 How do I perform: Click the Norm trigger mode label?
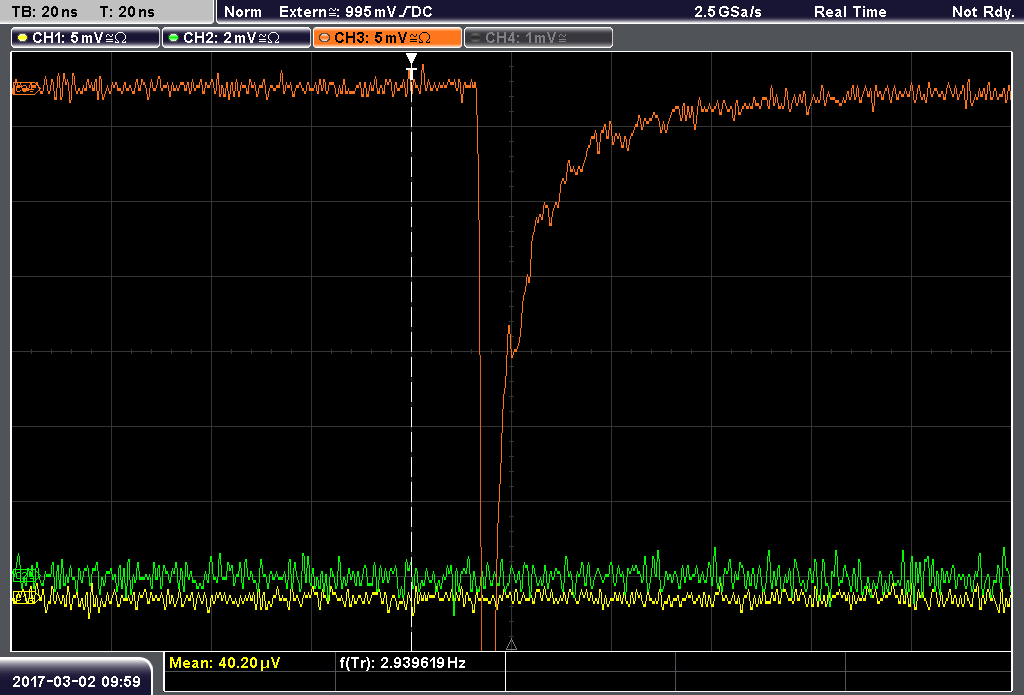click(x=243, y=12)
